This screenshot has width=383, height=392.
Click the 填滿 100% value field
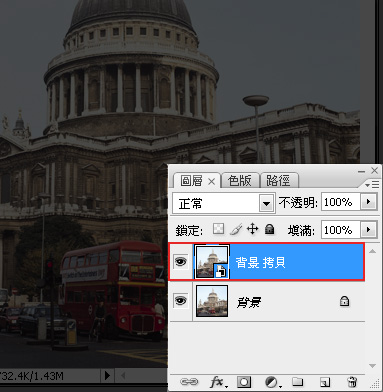[x=340, y=229]
